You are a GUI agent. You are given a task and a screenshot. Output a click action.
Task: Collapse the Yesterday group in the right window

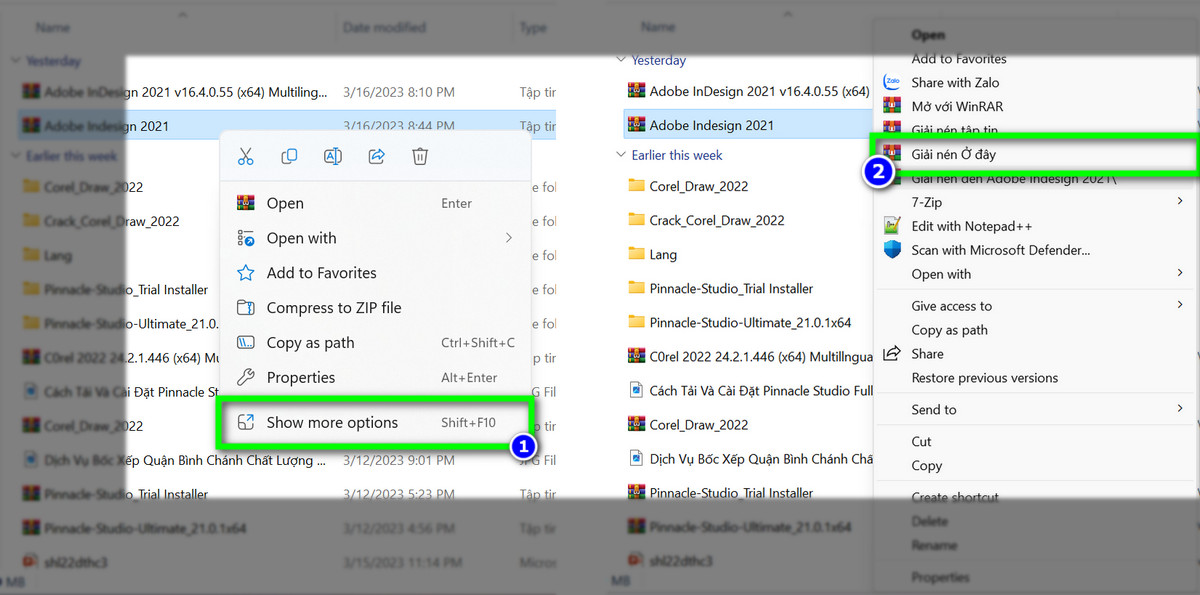click(x=621, y=60)
